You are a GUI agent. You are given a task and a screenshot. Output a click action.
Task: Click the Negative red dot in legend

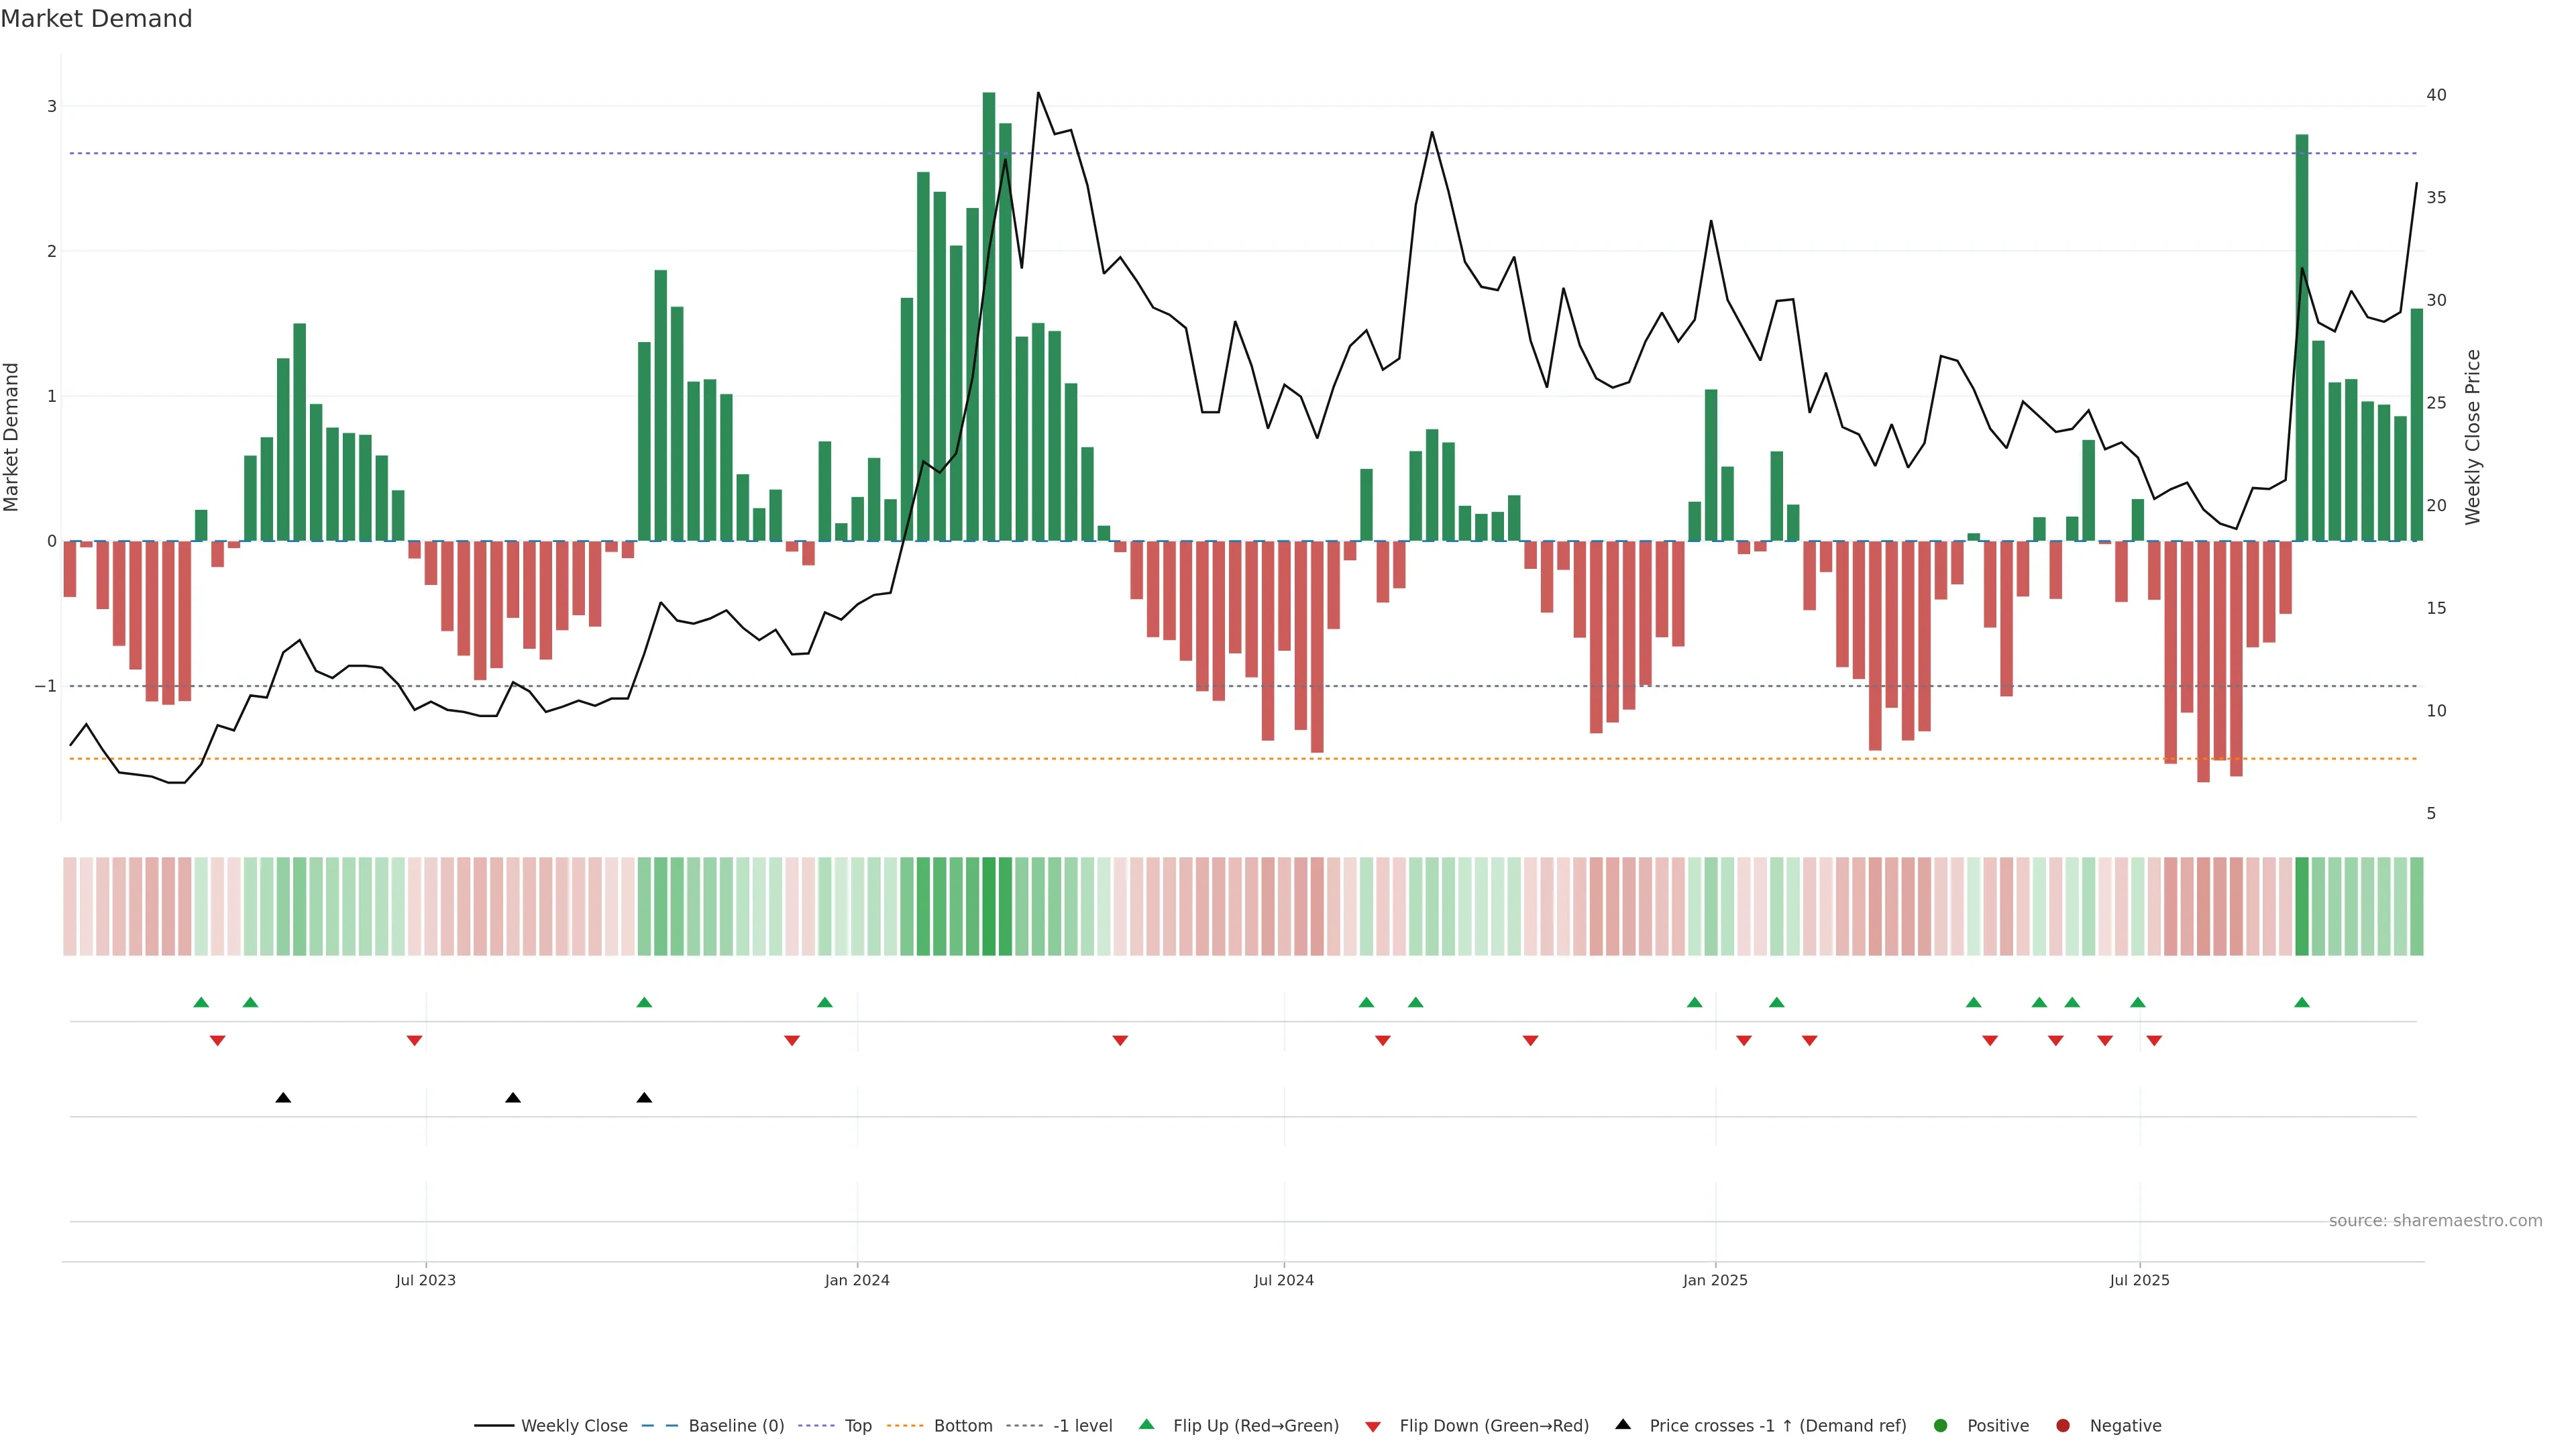pyautogui.click(x=2063, y=1425)
